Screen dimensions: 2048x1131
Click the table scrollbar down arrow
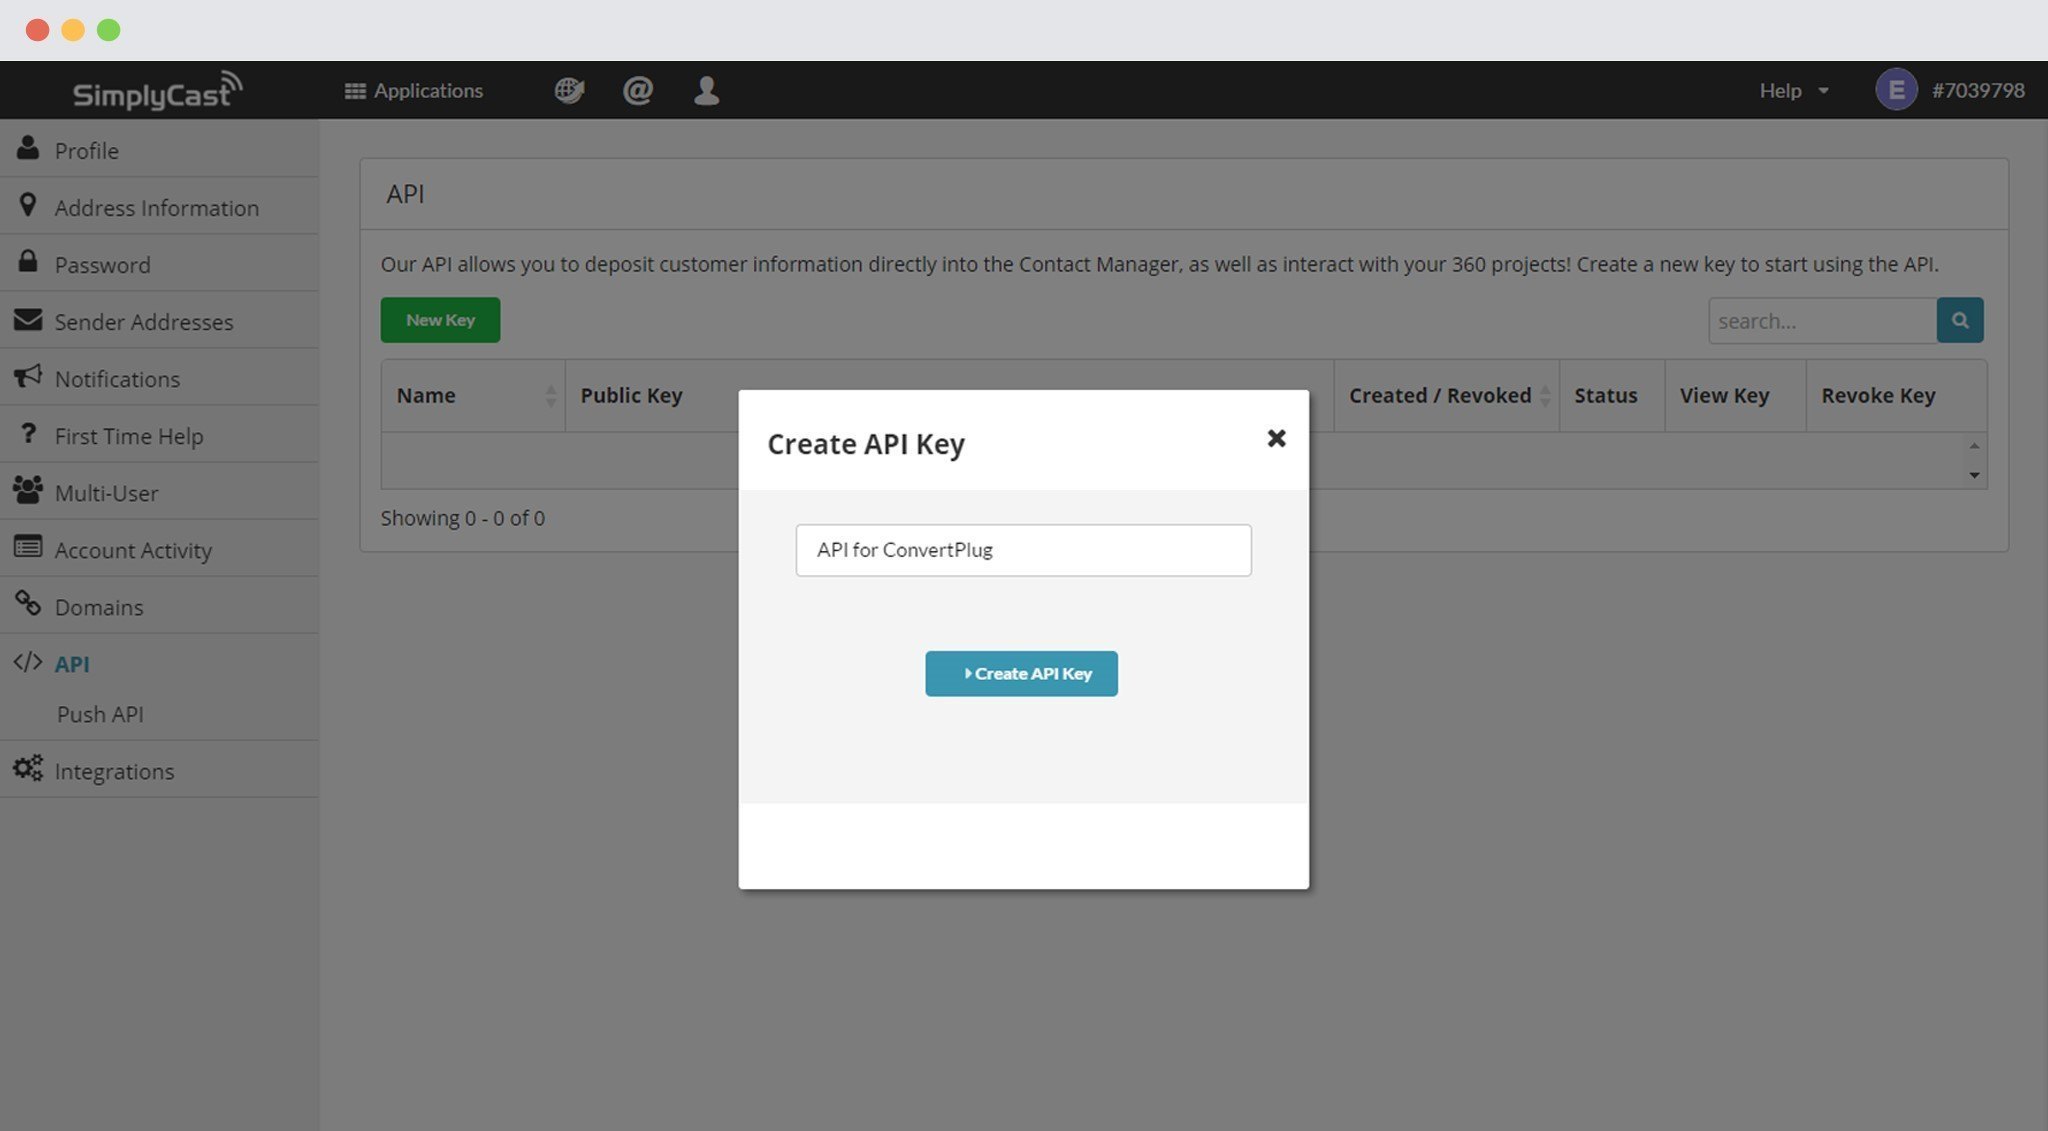tap(1974, 476)
